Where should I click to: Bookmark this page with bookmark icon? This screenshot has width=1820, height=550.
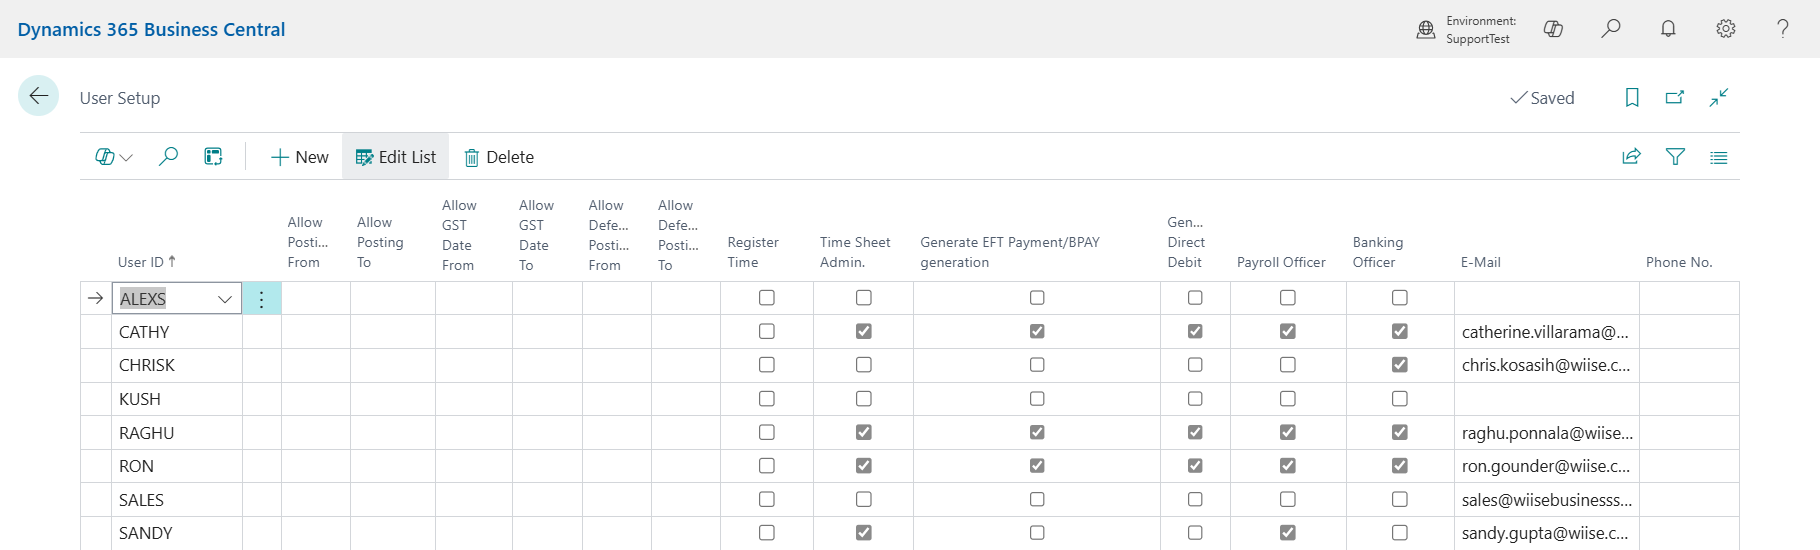tap(1632, 97)
